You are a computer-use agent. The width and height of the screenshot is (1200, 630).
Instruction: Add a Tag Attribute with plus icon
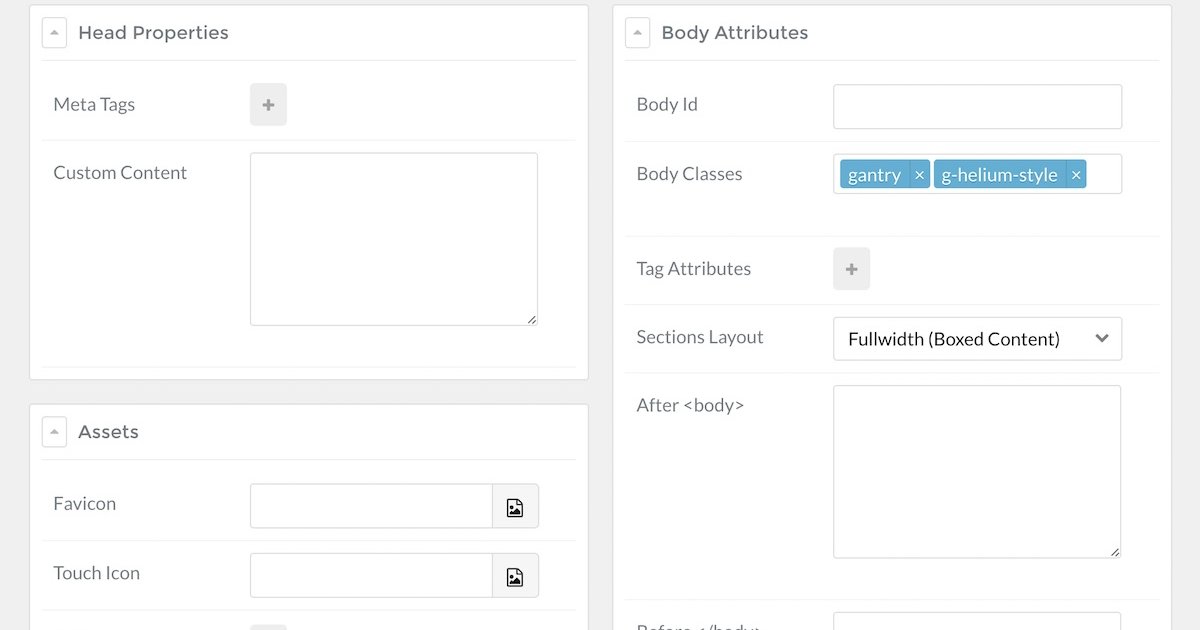tap(851, 269)
